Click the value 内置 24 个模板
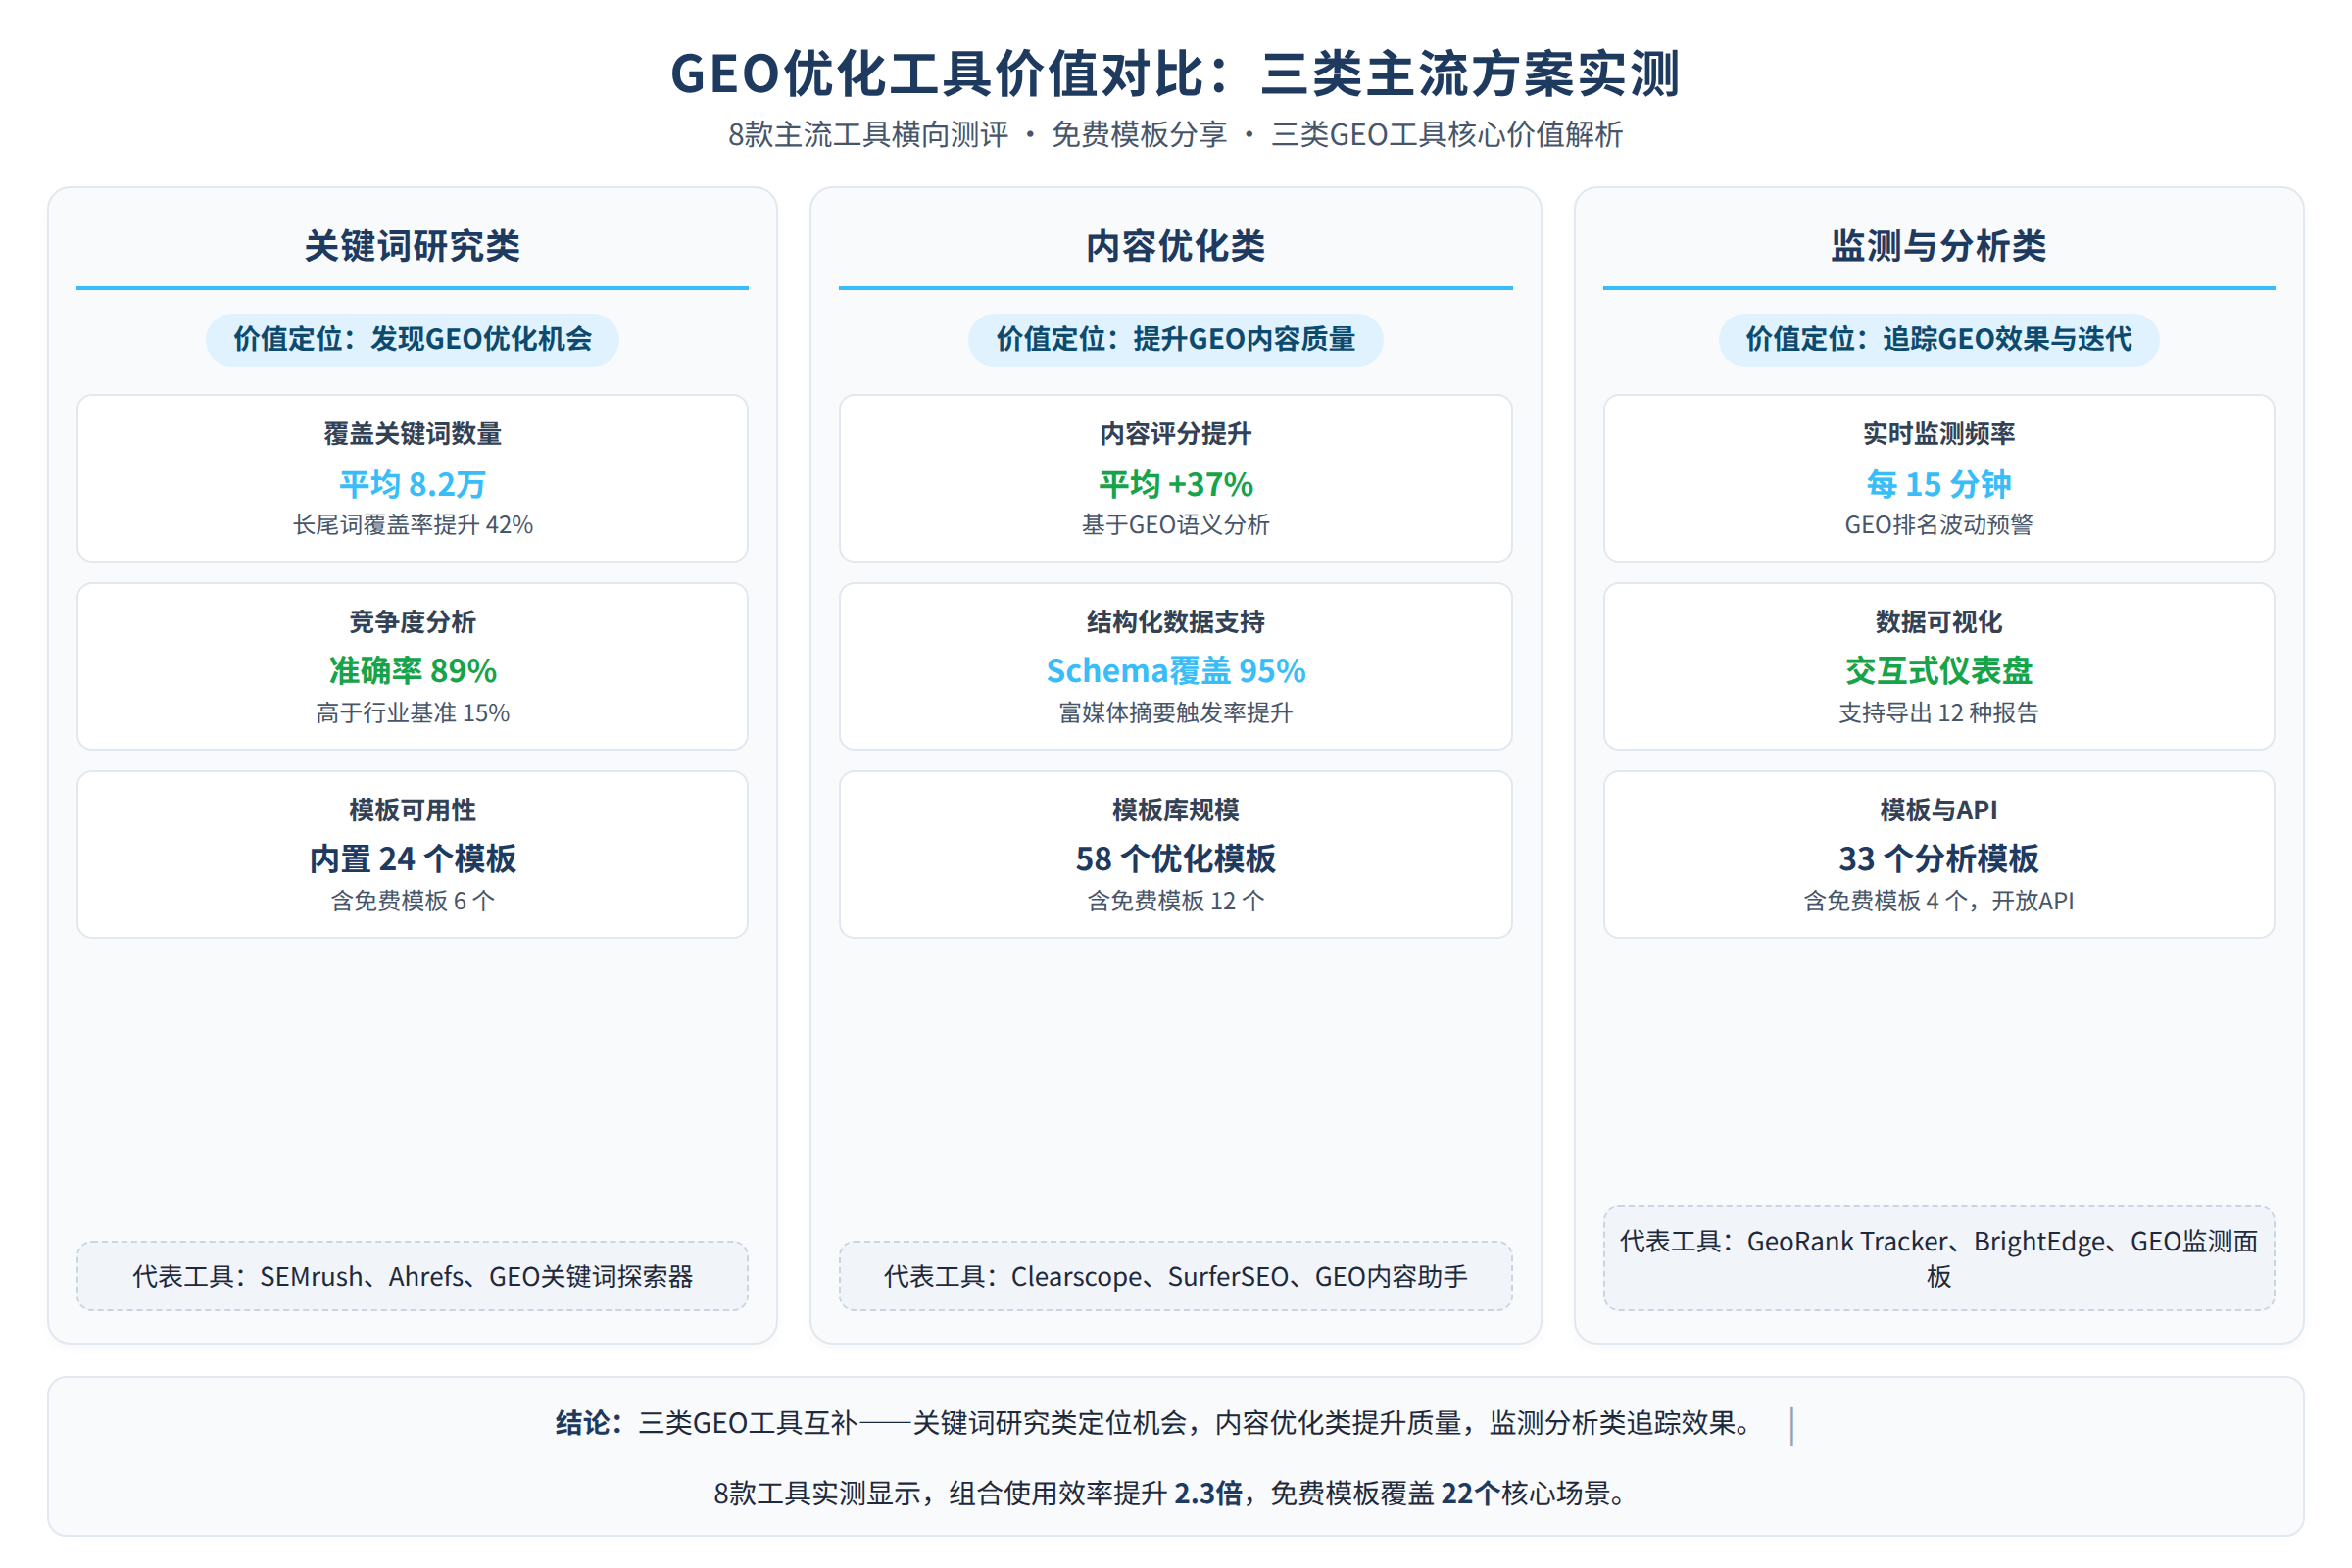 pyautogui.click(x=412, y=859)
